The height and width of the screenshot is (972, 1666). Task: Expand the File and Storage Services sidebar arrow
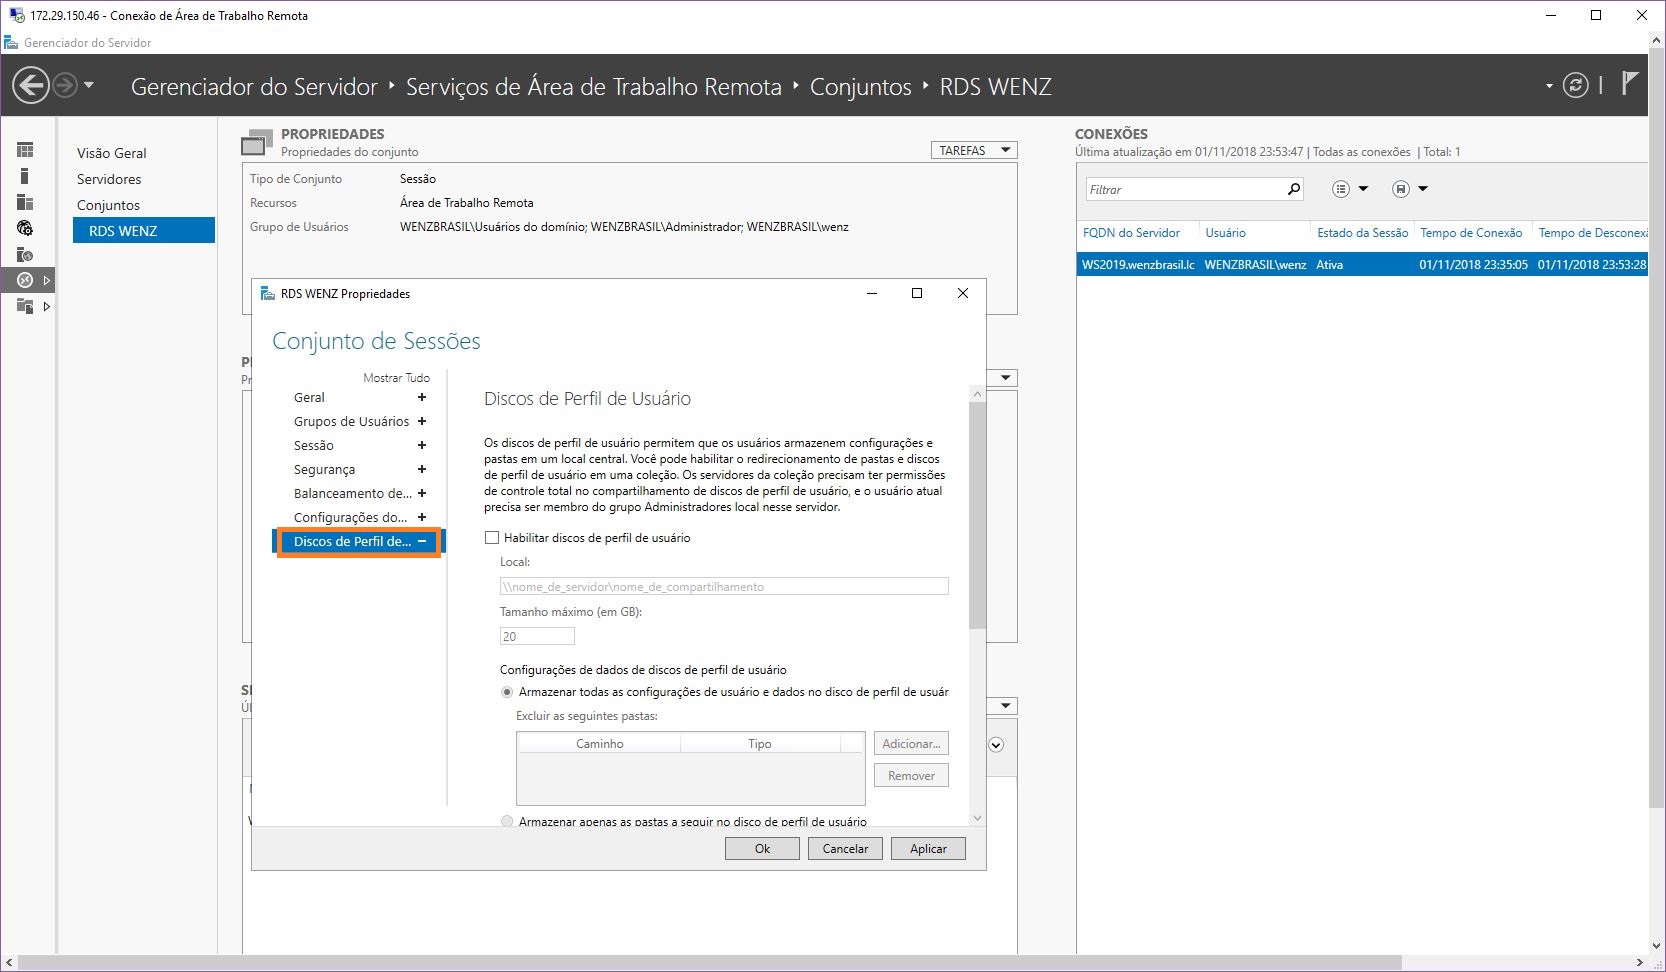[x=46, y=306]
